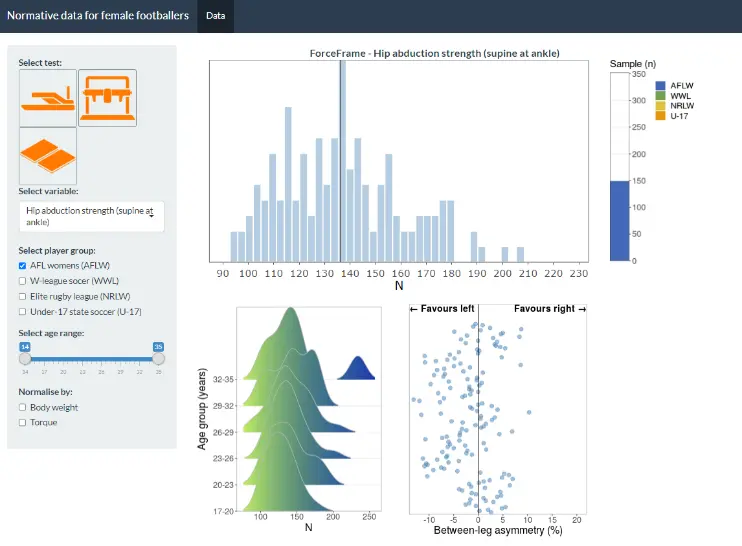
Task: Click the green WWL legend swatch
Action: click(660, 96)
